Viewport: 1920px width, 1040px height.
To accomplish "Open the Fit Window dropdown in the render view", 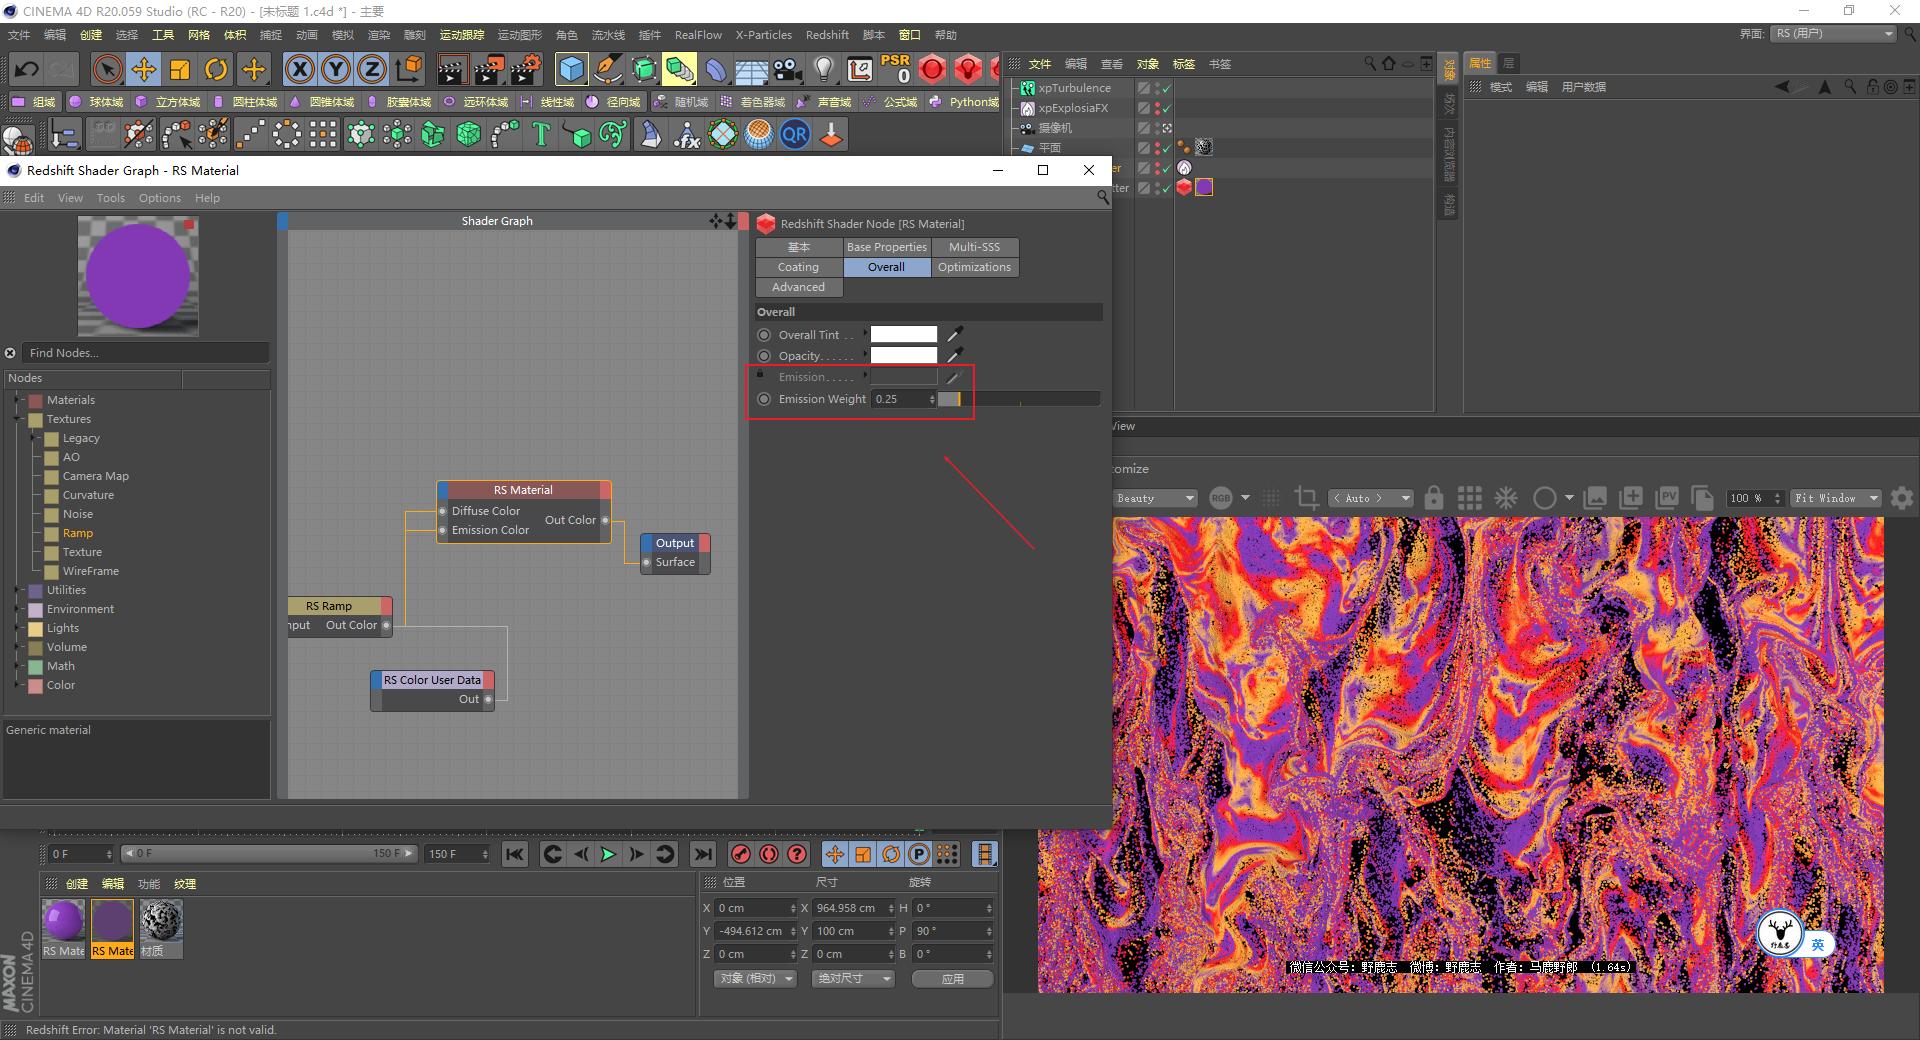I will click(1836, 498).
